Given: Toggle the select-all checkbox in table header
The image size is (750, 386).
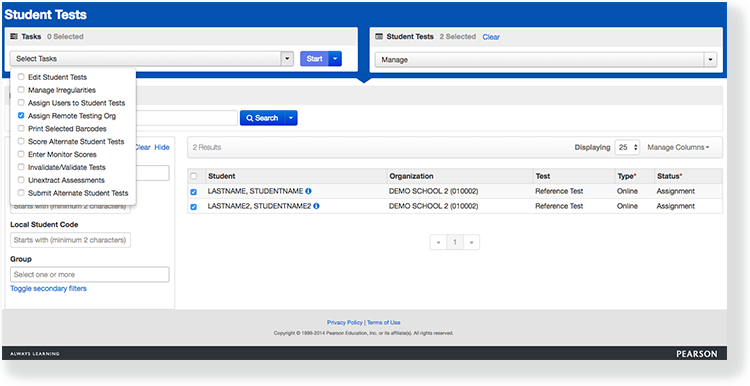Looking at the screenshot, I should (x=194, y=176).
